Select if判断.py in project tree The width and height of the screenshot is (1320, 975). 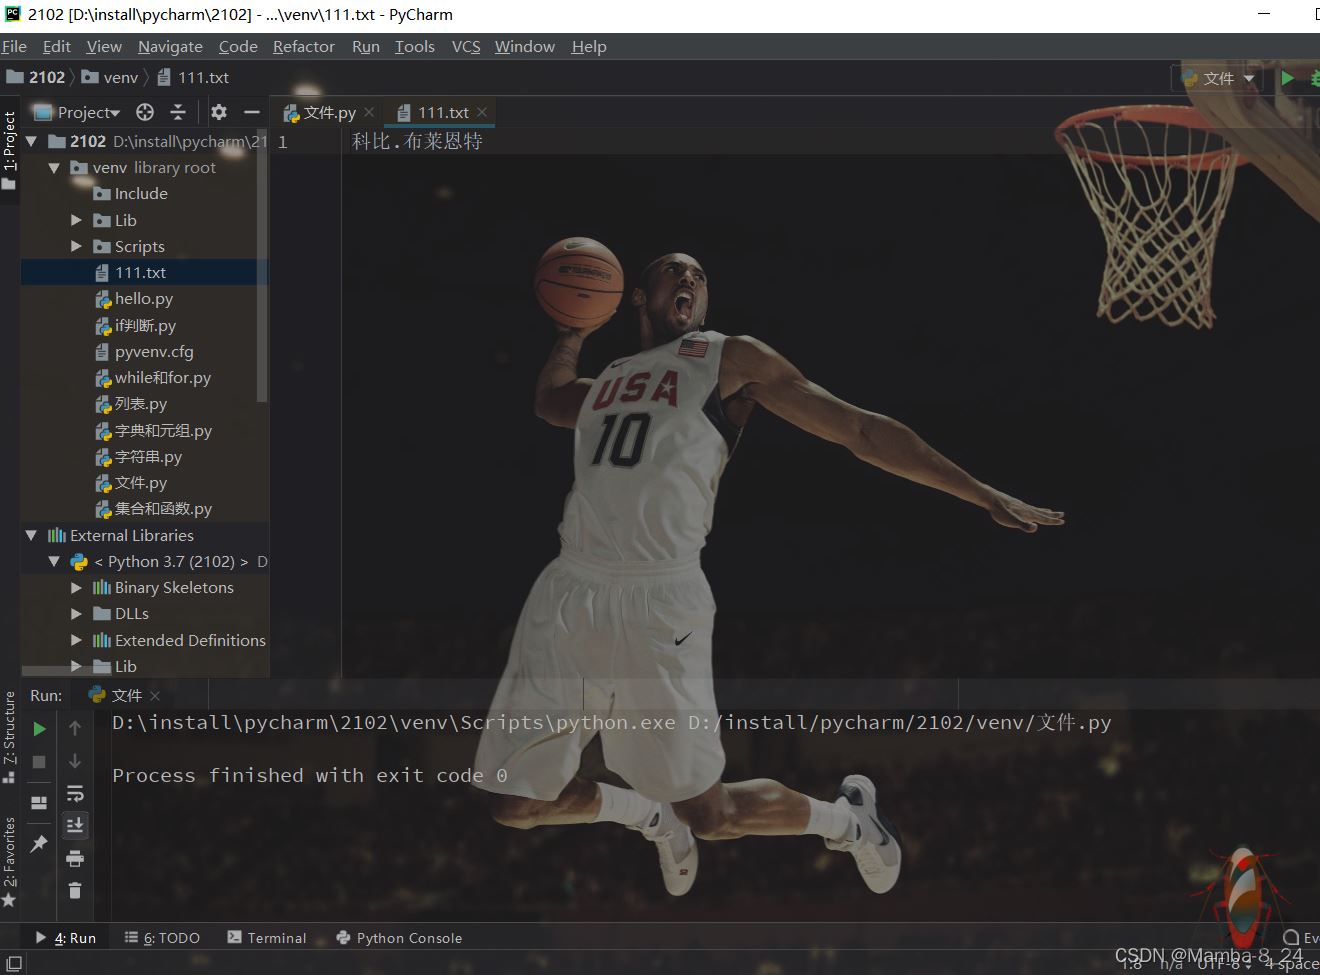coord(145,325)
